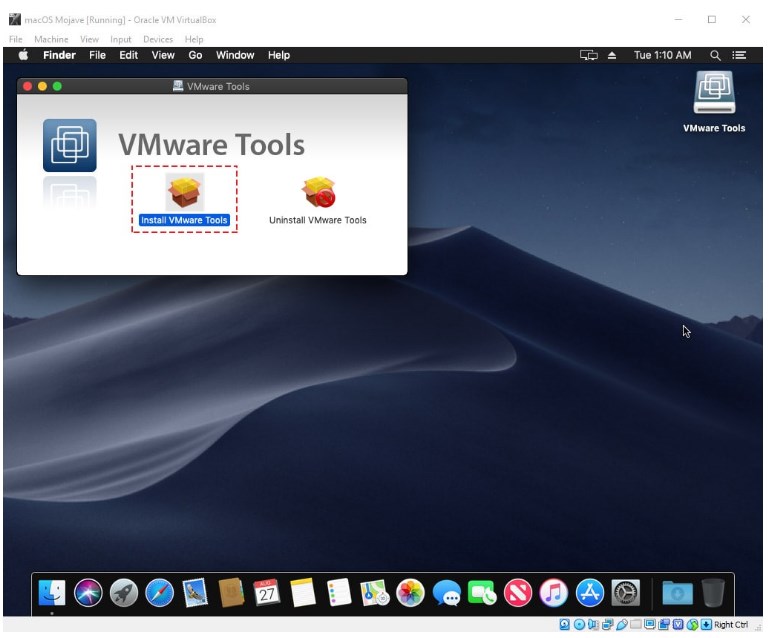Click the Tue 1:10 AM clock
Viewport: 770px width, 638px height.
pyautogui.click(x=662, y=55)
